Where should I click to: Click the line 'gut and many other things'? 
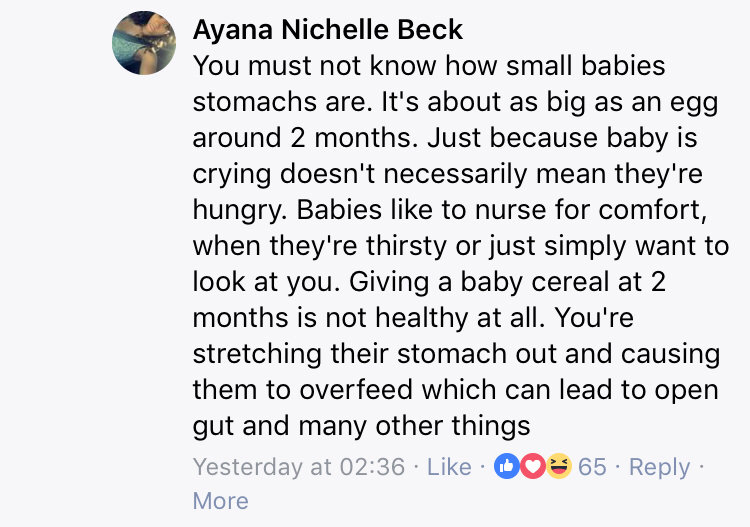click(362, 426)
